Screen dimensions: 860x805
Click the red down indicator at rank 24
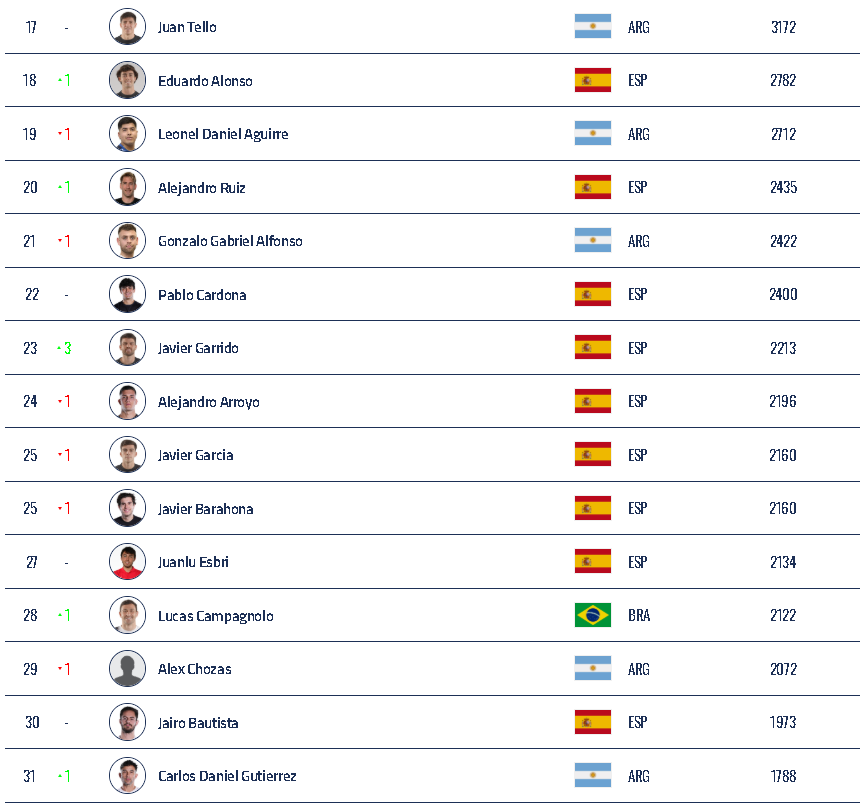click(x=64, y=402)
